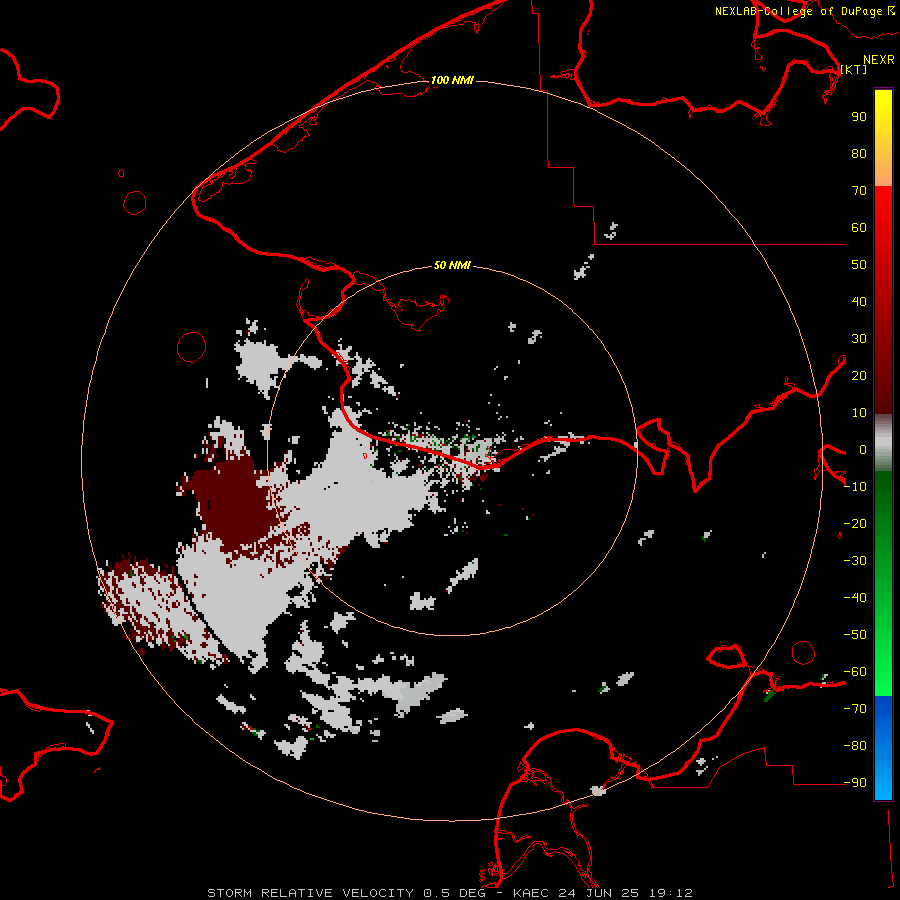
Task: Click the "NEXR" label above color scale
Action: coord(879,60)
